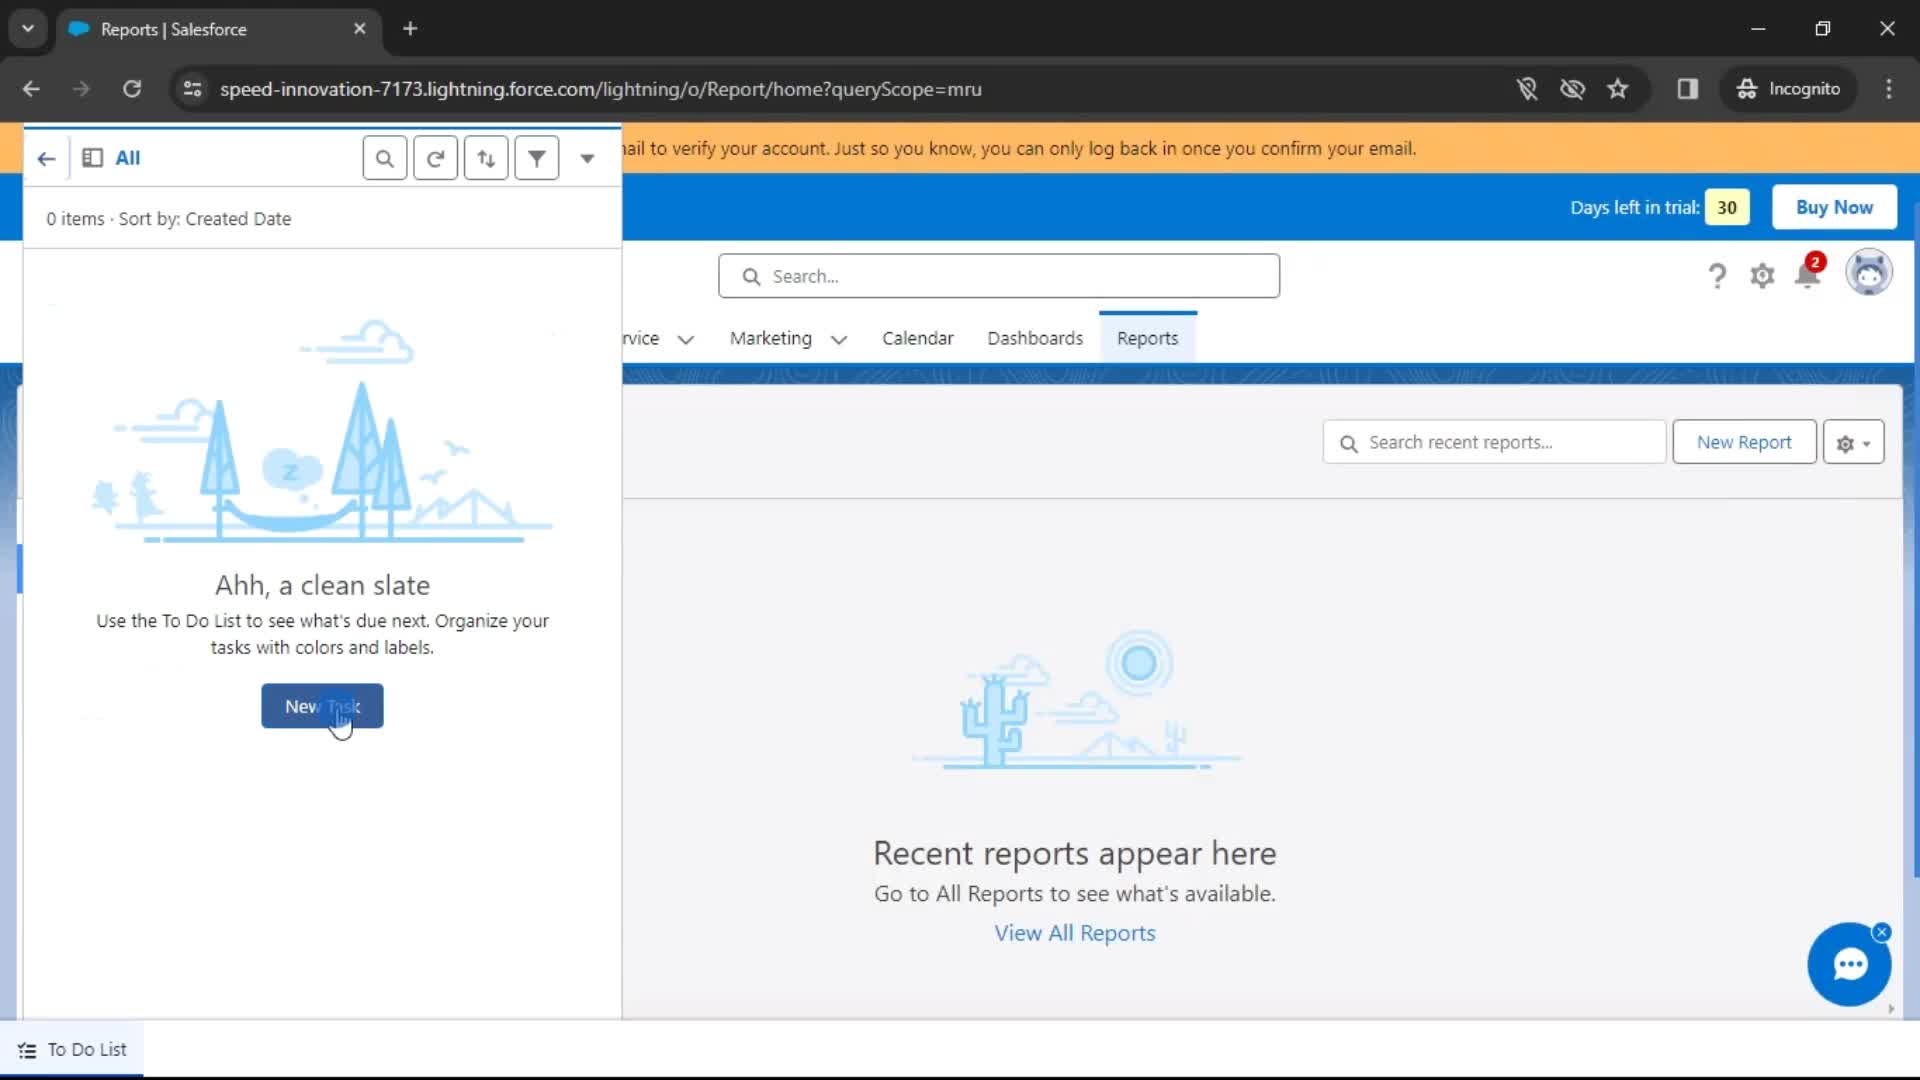Open the site information icon in address bar
This screenshot has width=1920, height=1080.
192,89
